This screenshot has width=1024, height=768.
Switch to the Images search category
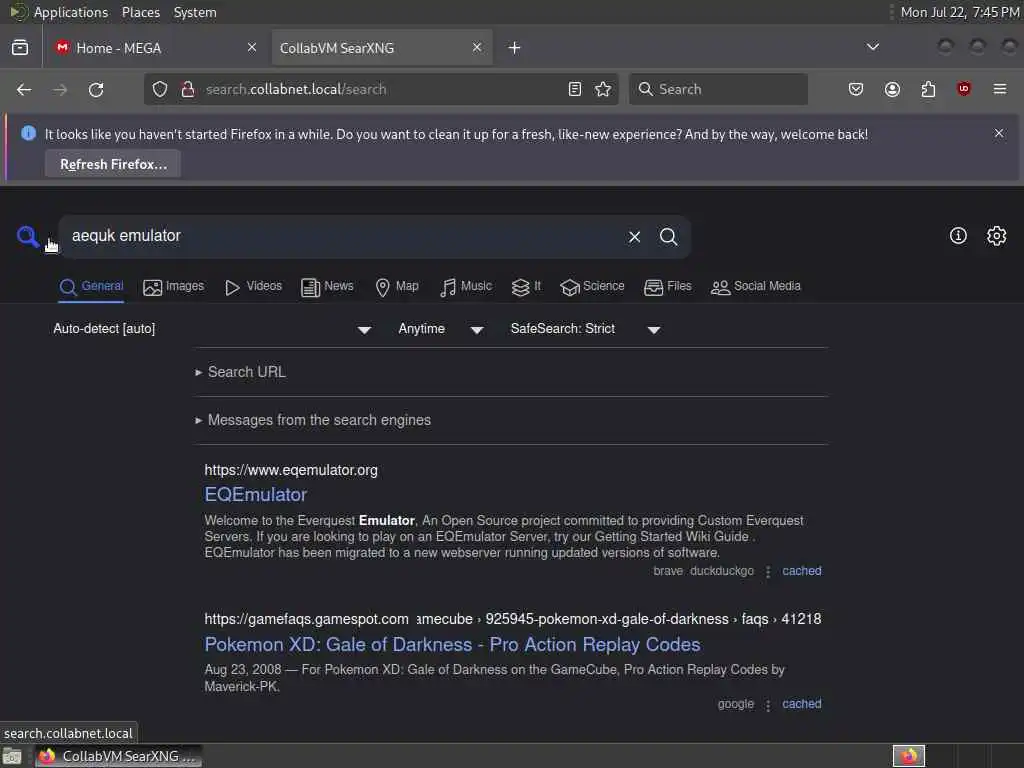click(174, 287)
